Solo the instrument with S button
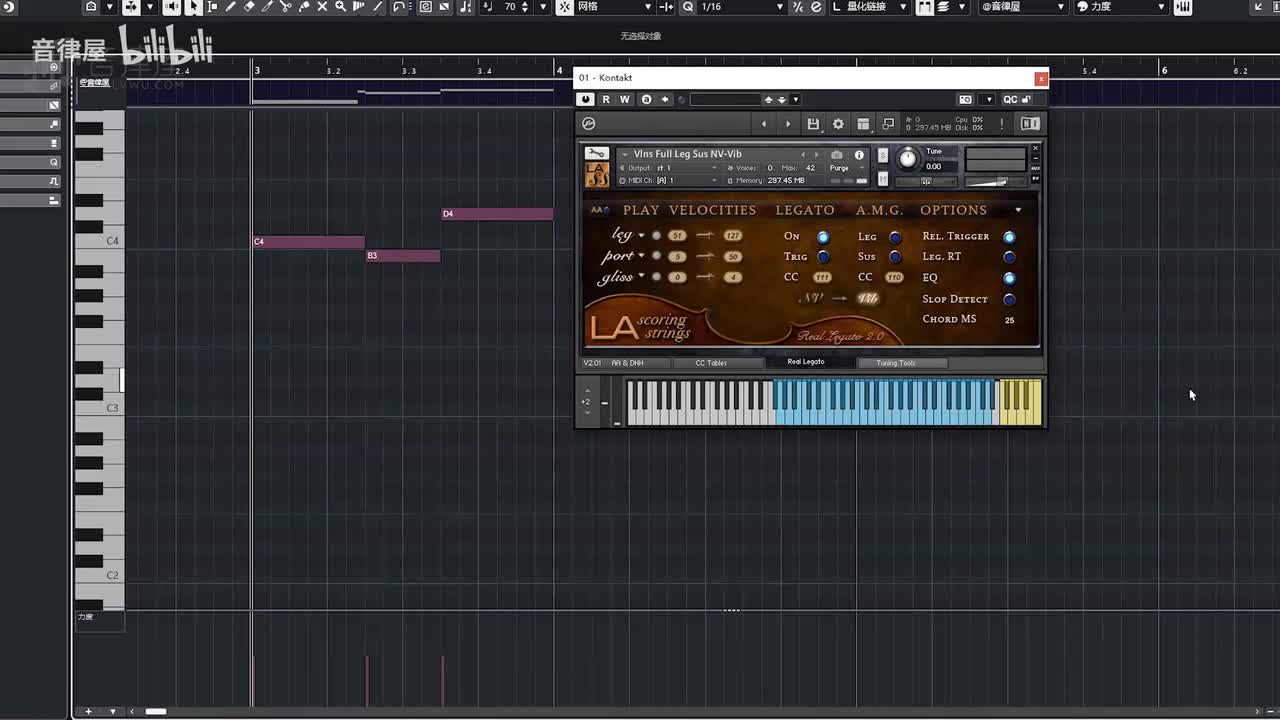The height and width of the screenshot is (720, 1280). (x=883, y=155)
